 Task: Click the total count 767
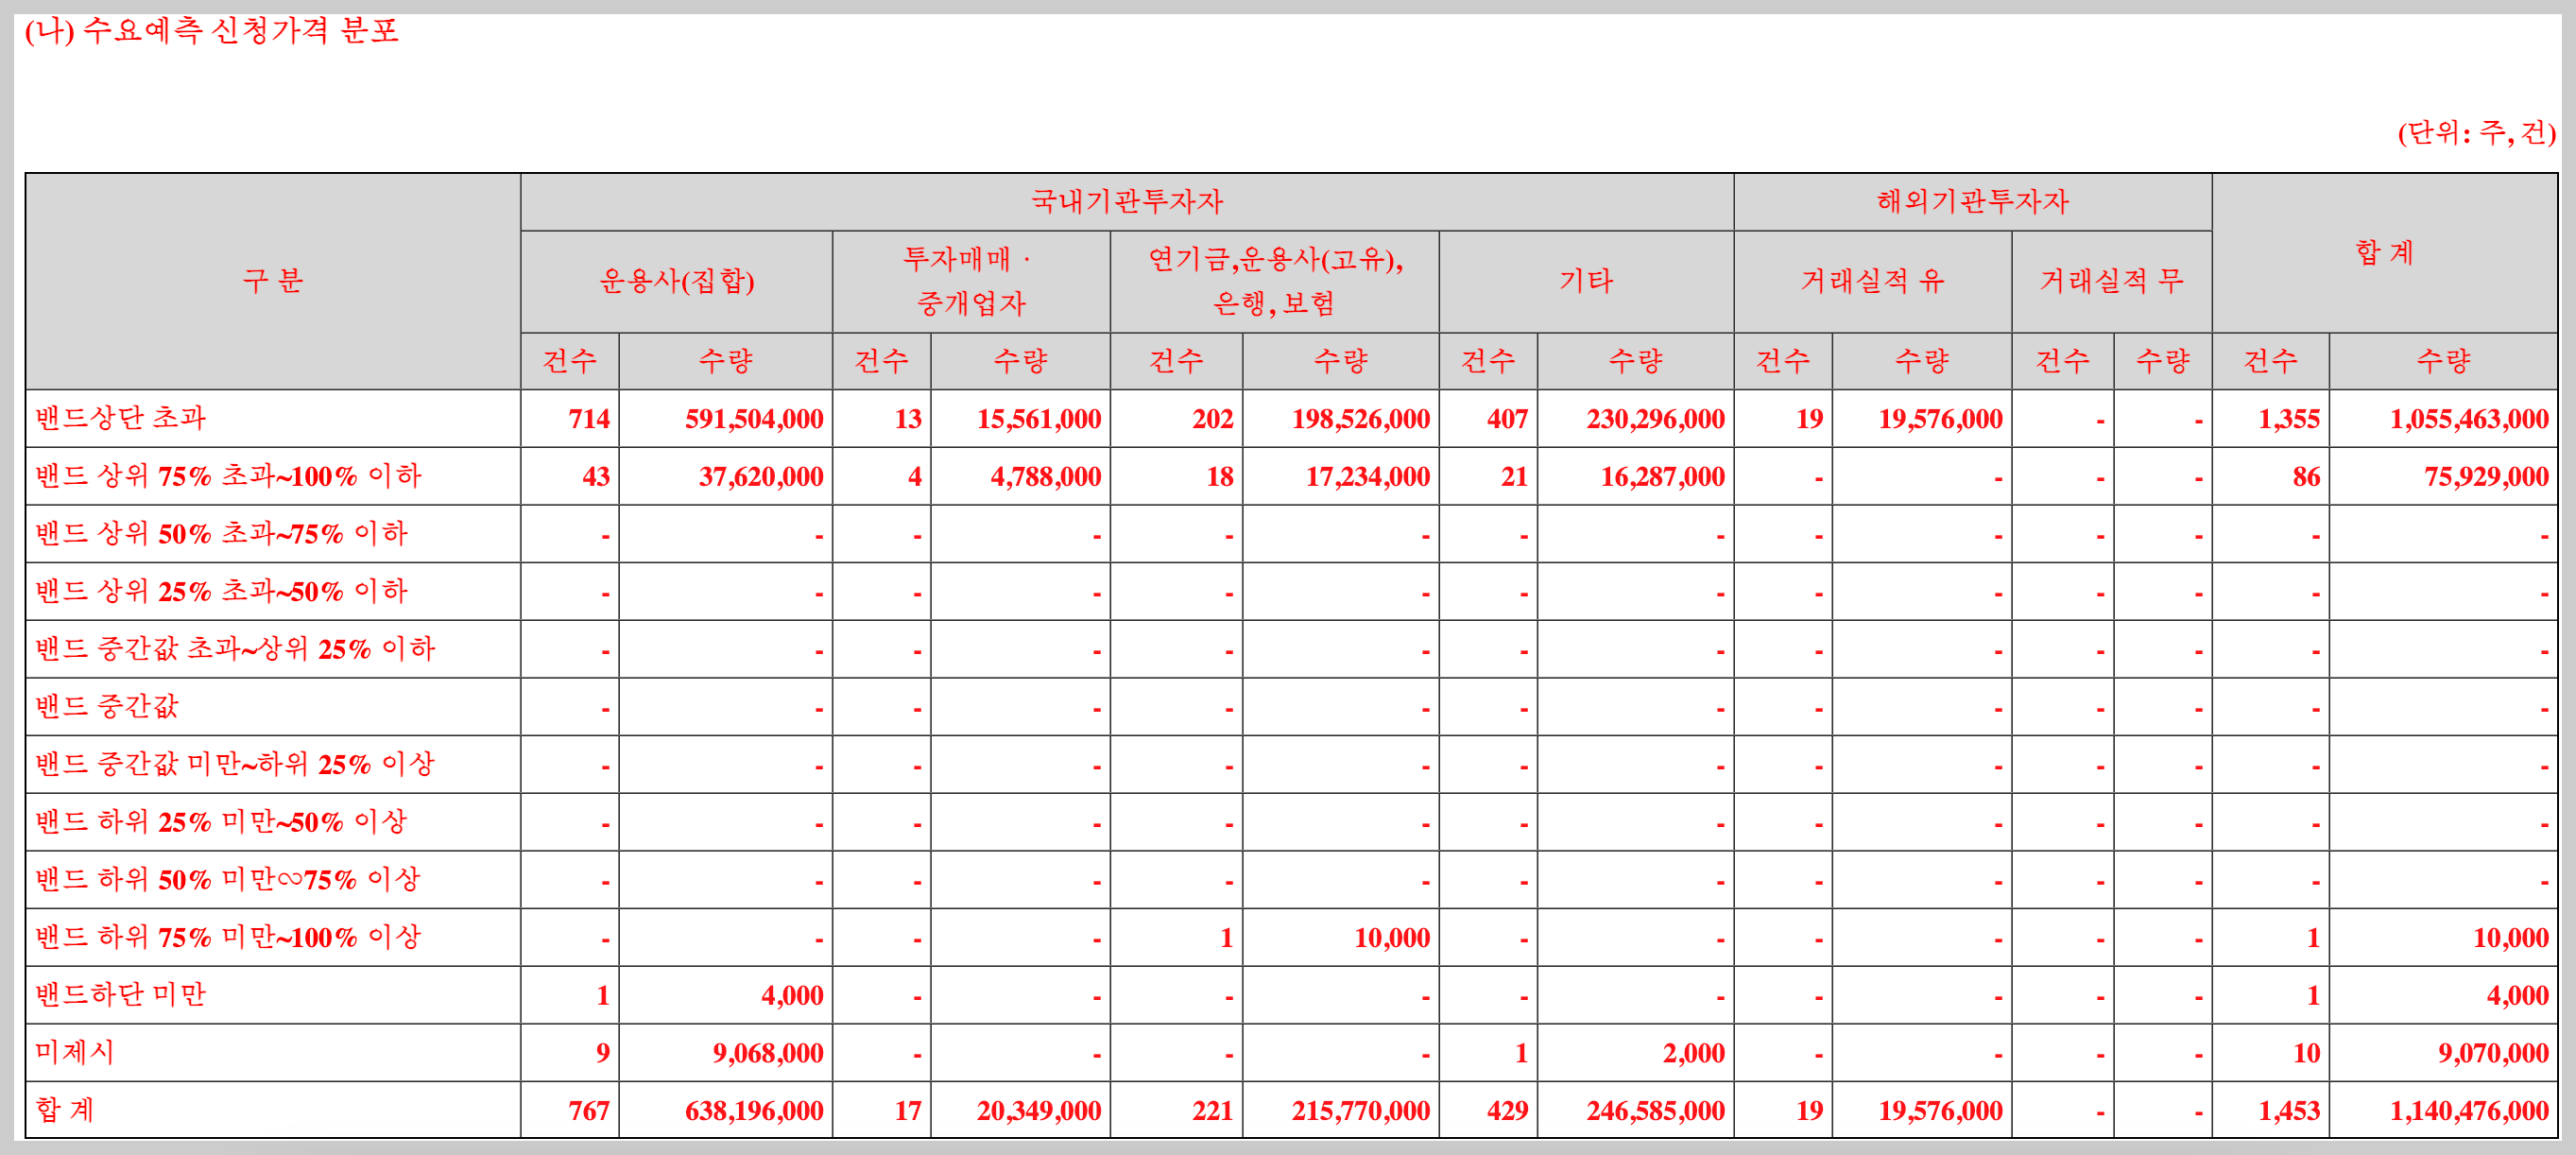[x=589, y=1111]
